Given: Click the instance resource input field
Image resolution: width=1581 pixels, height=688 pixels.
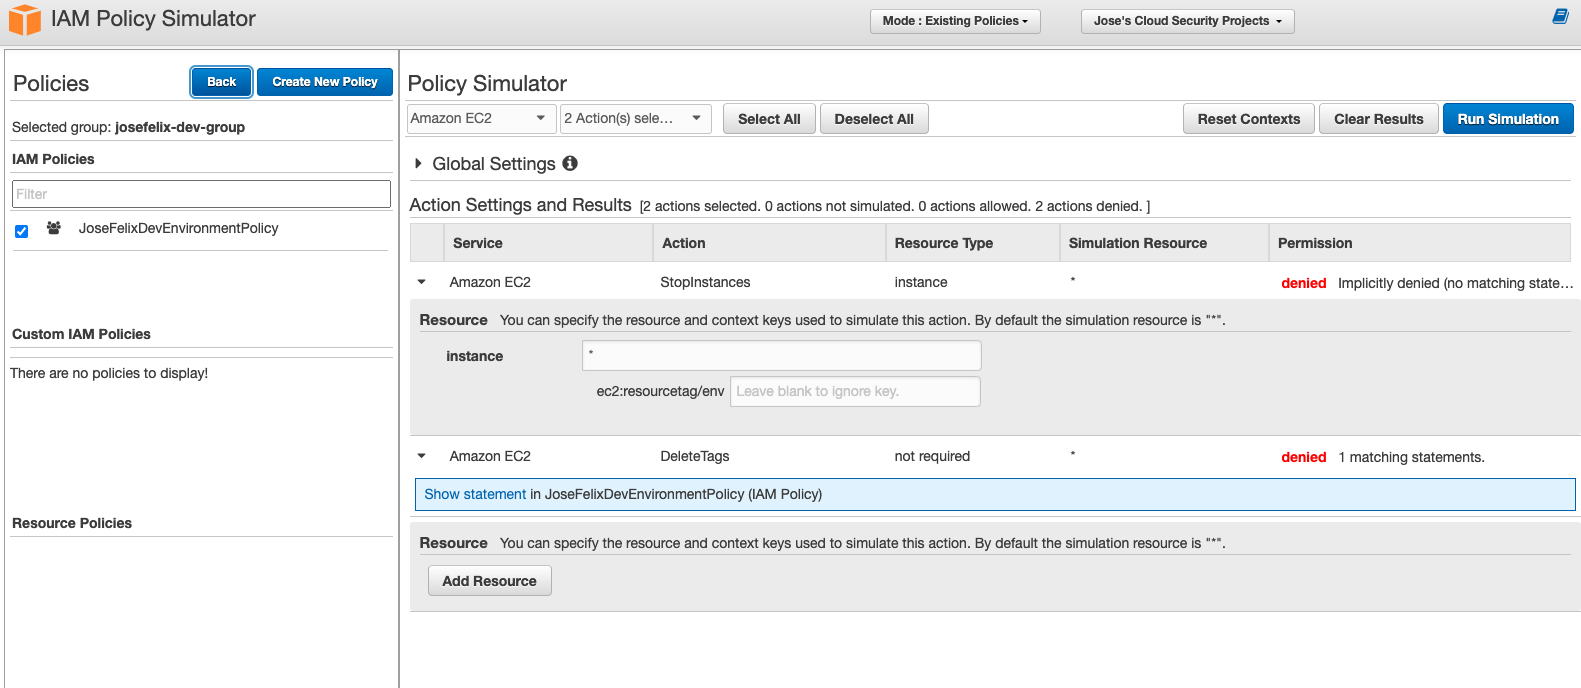Looking at the screenshot, I should (x=782, y=355).
